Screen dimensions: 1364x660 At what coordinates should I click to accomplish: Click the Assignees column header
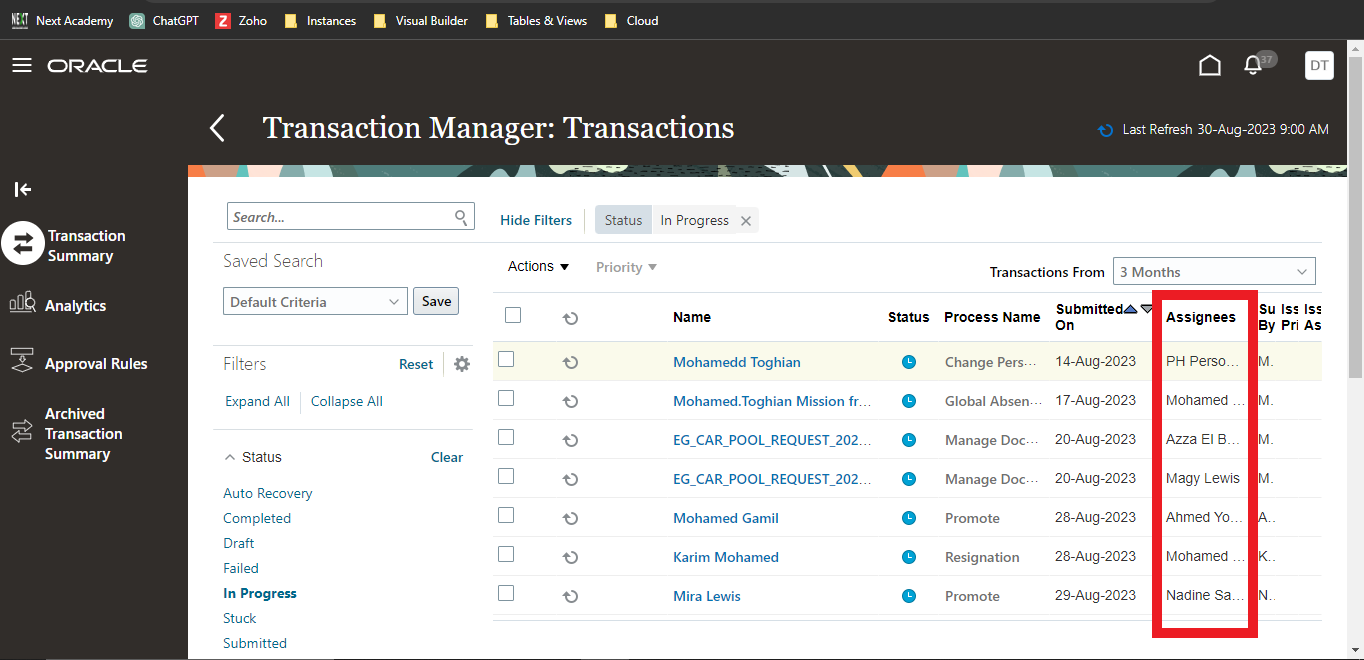[x=1201, y=317]
